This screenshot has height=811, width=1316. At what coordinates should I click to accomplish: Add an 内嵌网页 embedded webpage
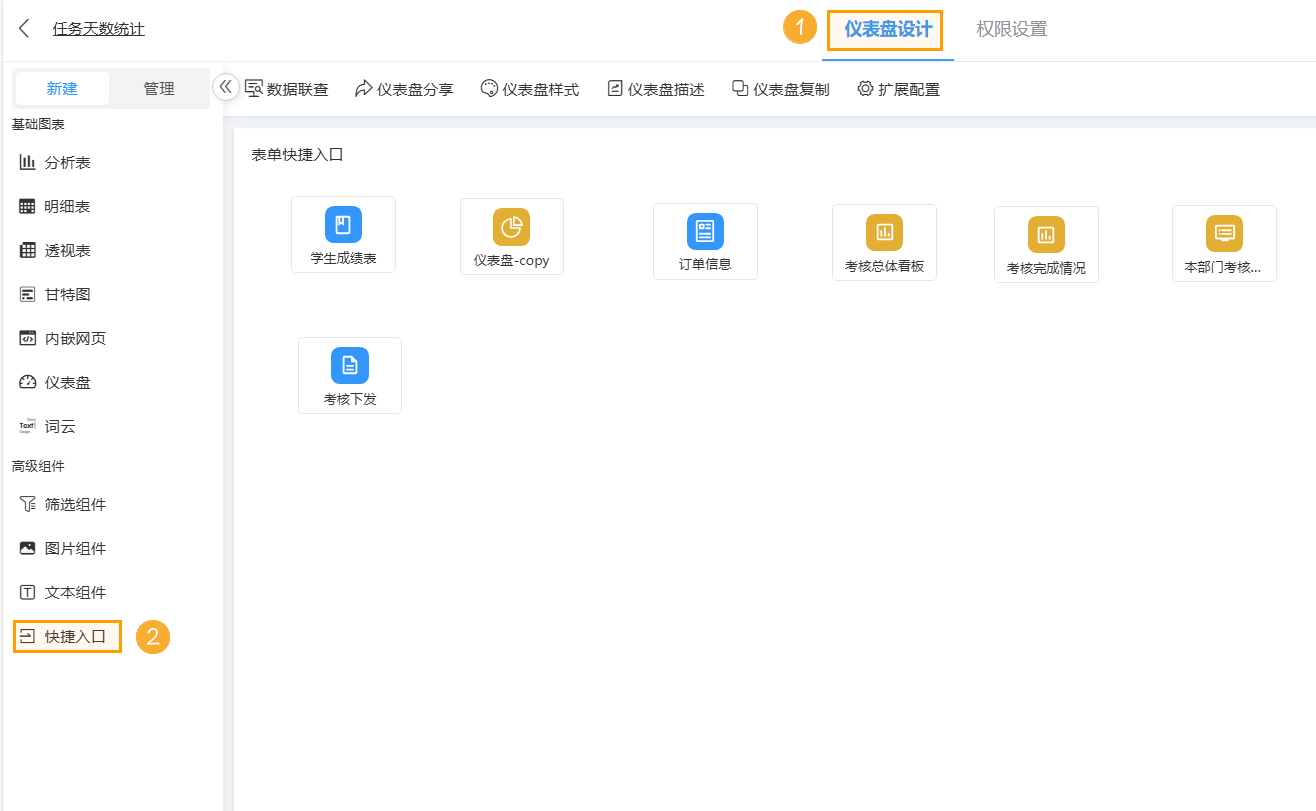pyautogui.click(x=66, y=337)
